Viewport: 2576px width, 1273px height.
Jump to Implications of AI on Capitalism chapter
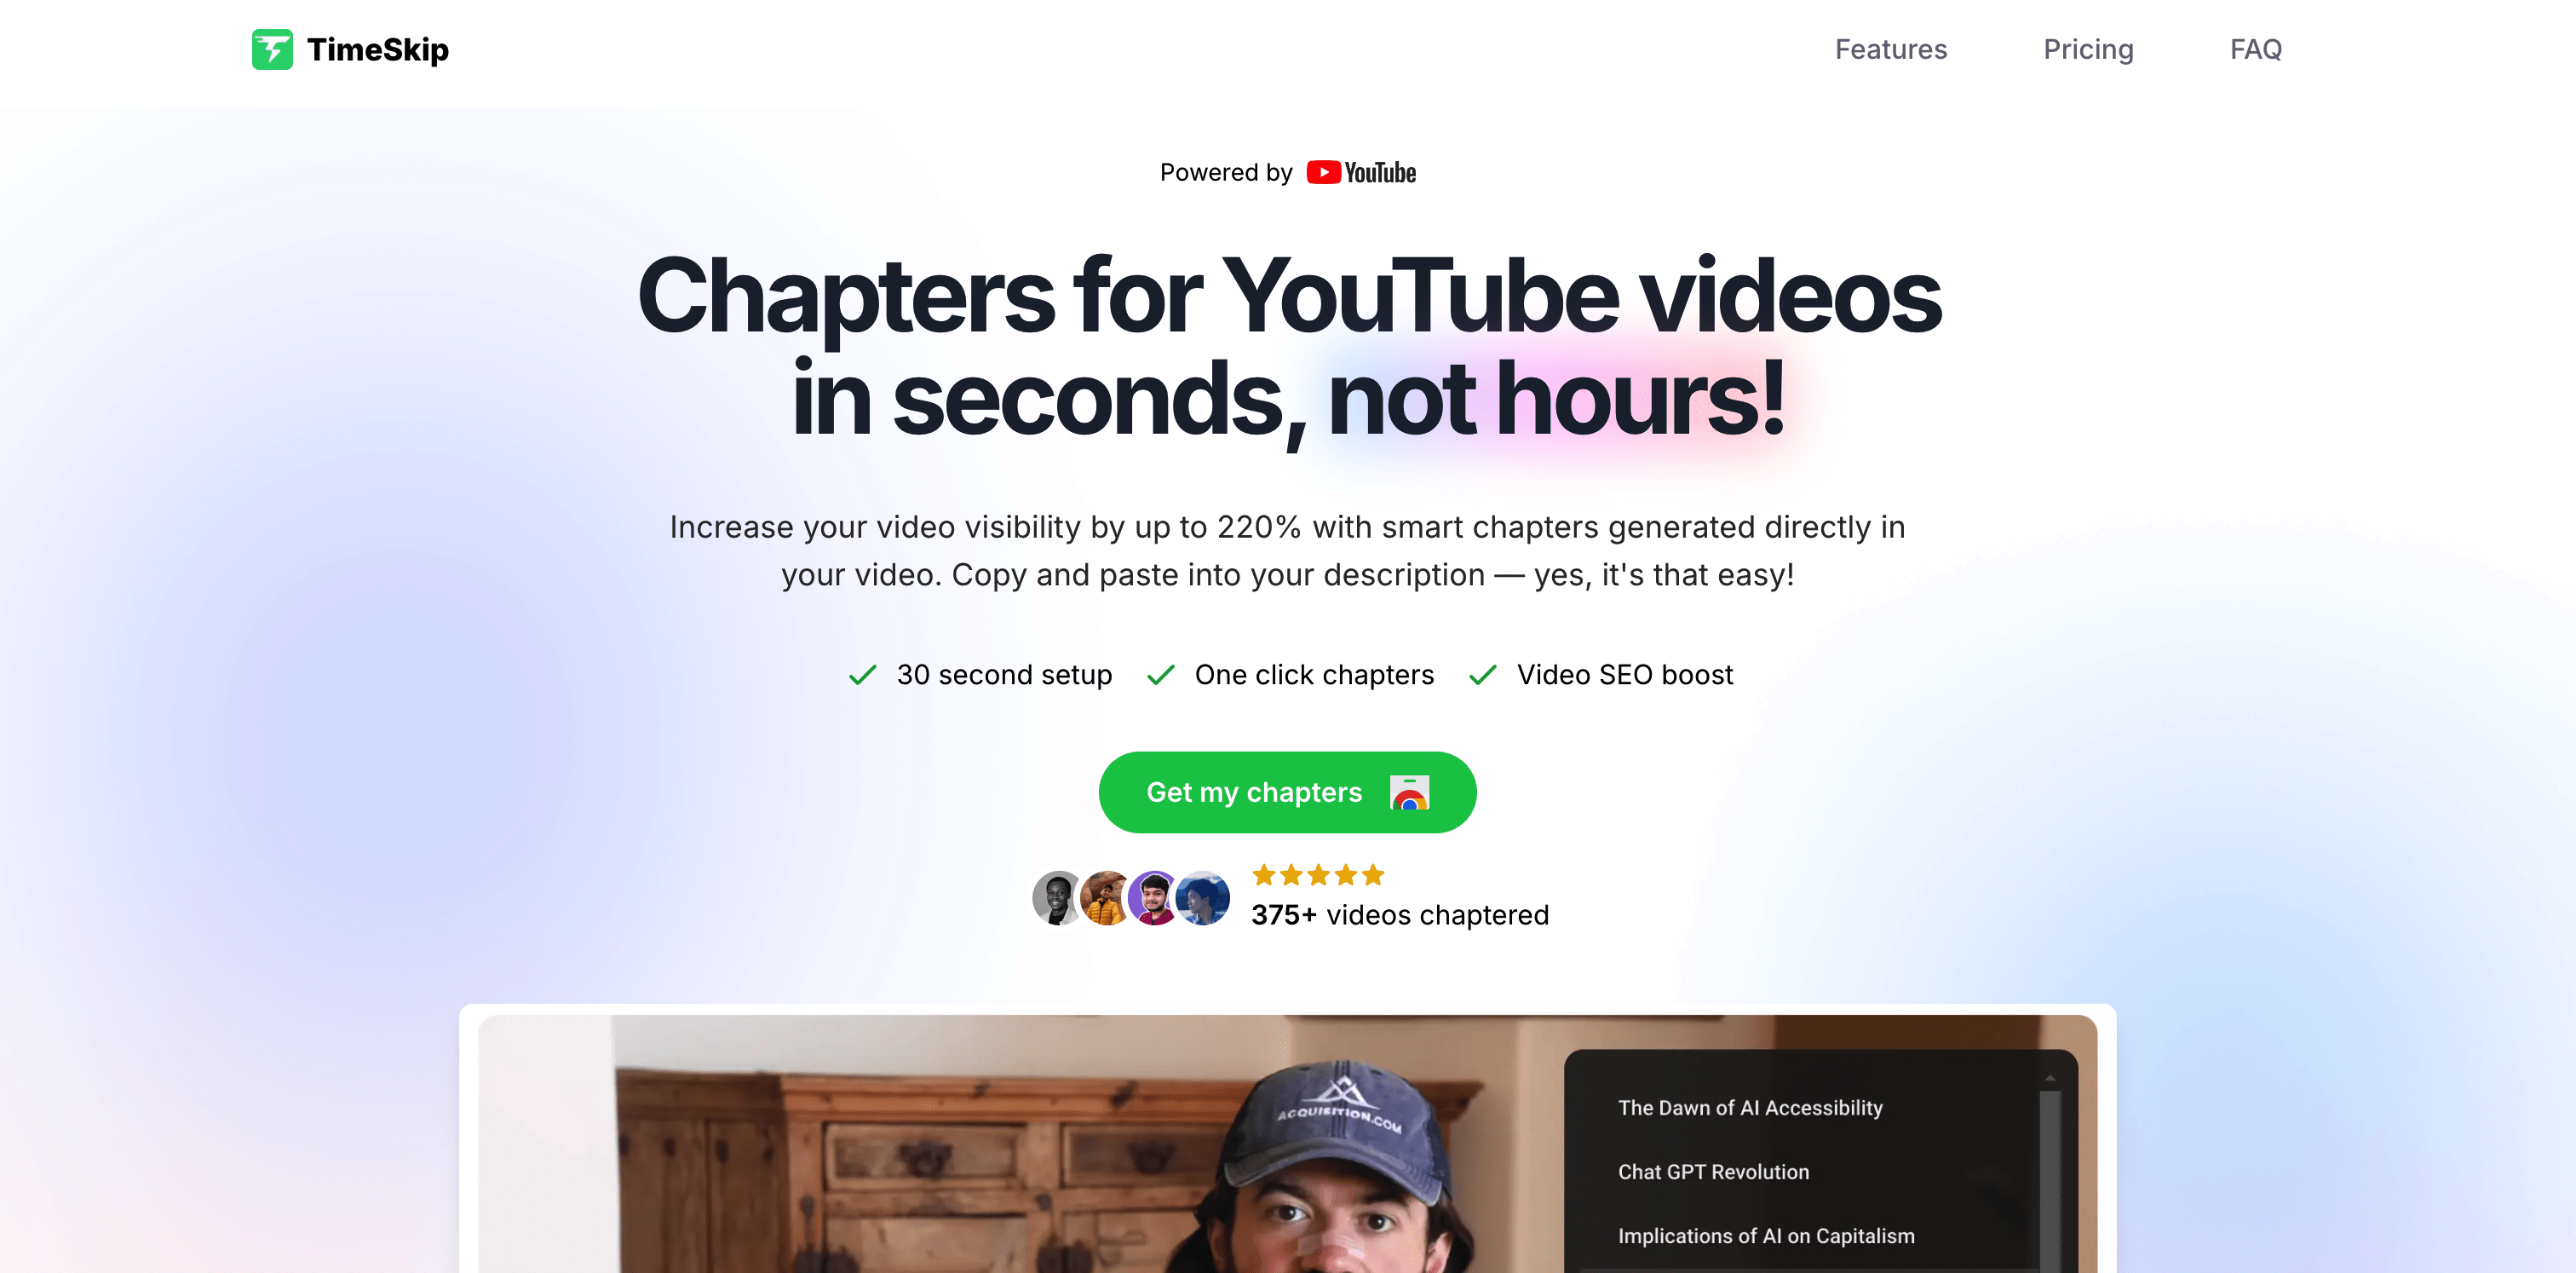[1766, 1235]
